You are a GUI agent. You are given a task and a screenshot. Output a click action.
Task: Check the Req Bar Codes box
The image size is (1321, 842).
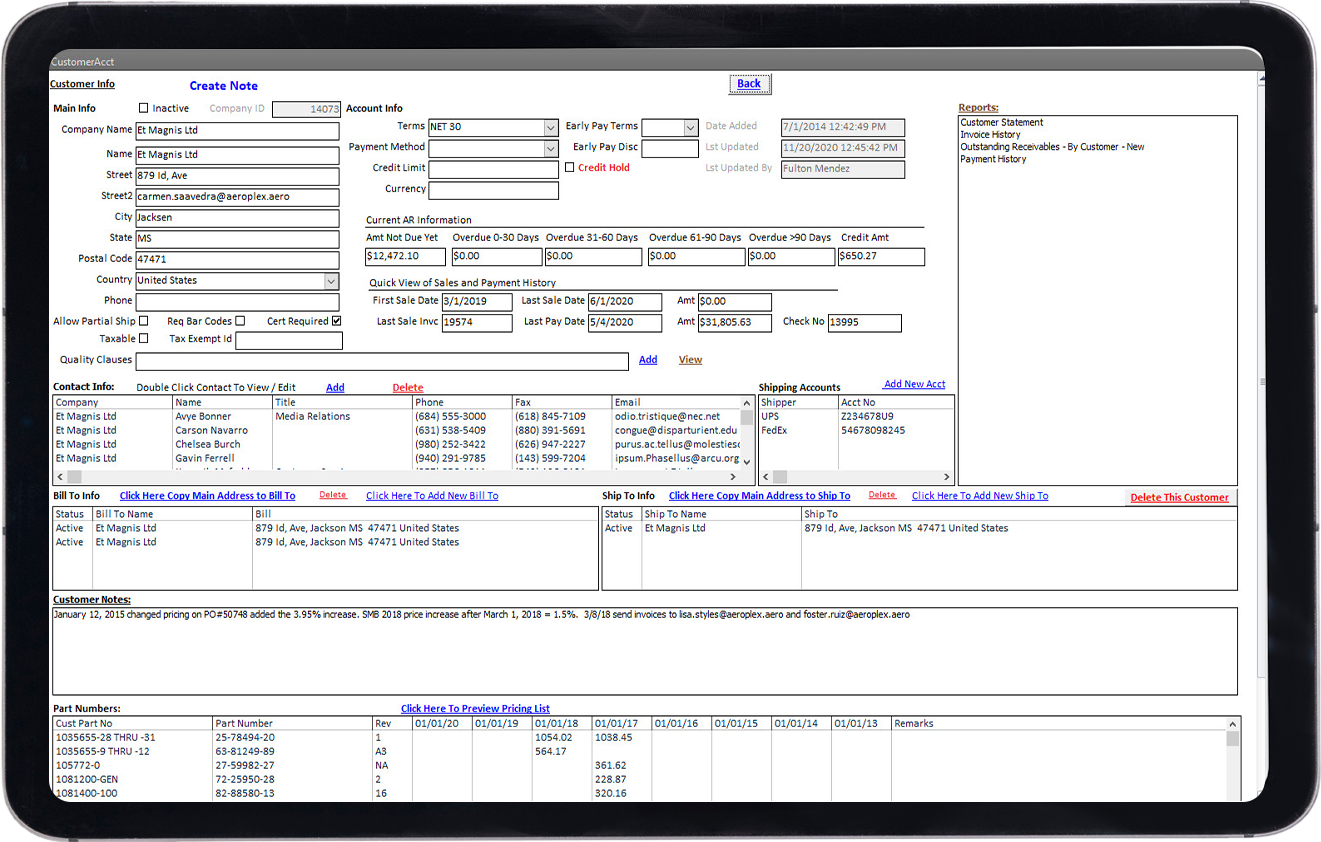tap(240, 321)
